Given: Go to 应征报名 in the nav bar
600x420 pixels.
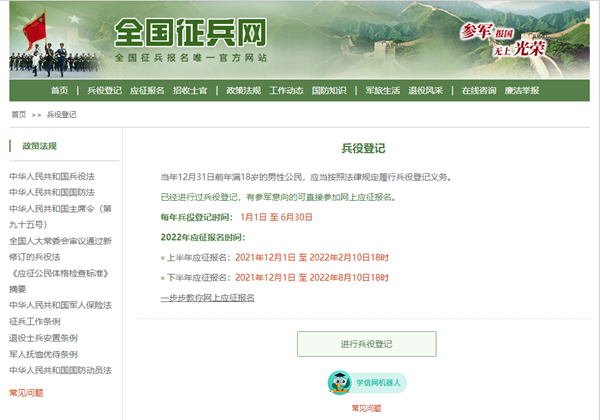Looking at the screenshot, I should (147, 91).
